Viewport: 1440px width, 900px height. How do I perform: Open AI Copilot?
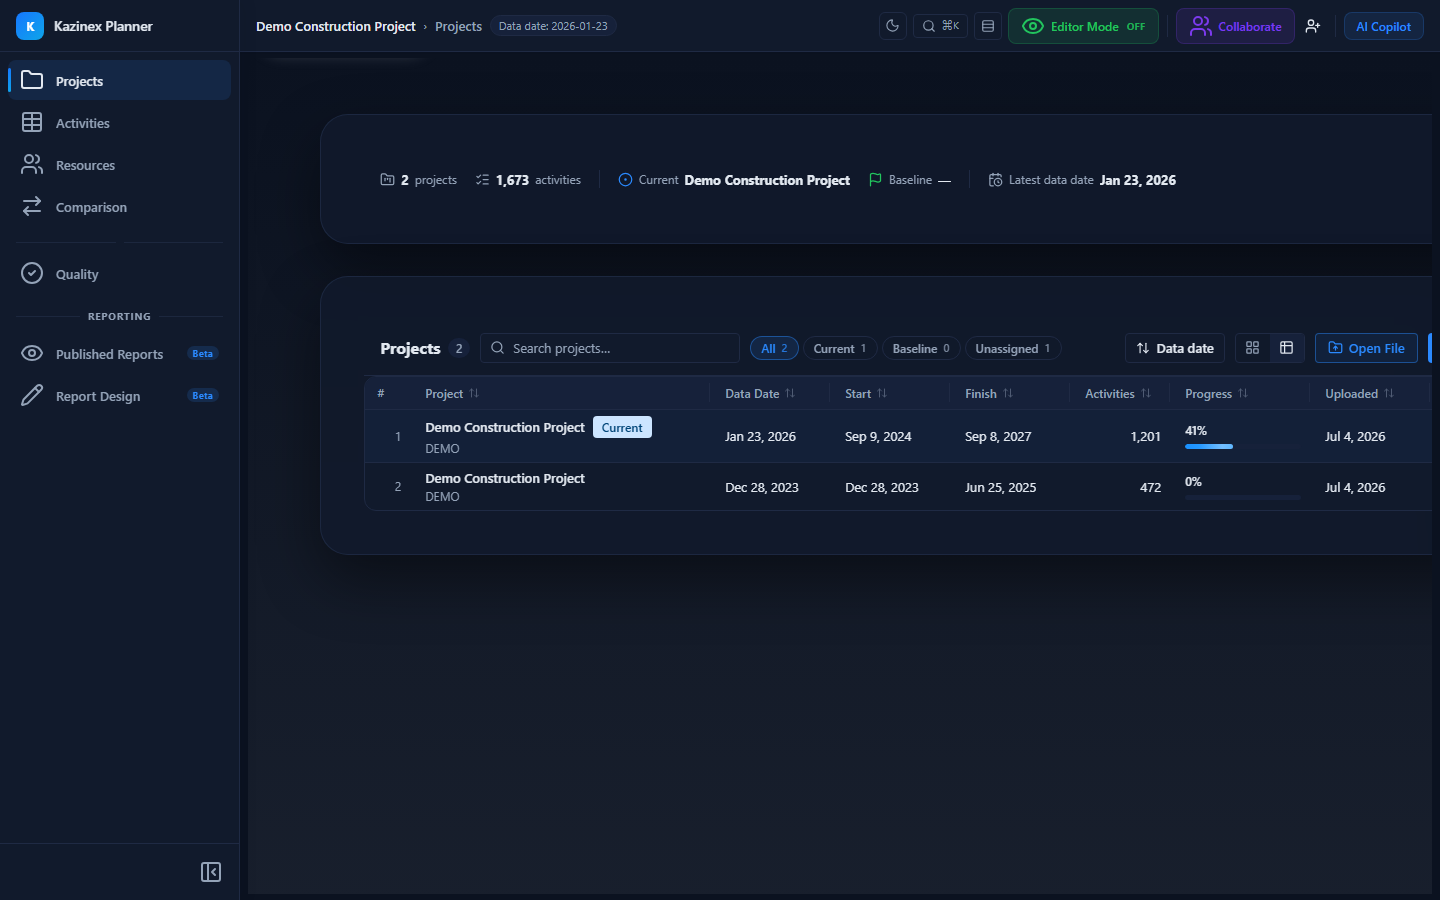pos(1383,26)
